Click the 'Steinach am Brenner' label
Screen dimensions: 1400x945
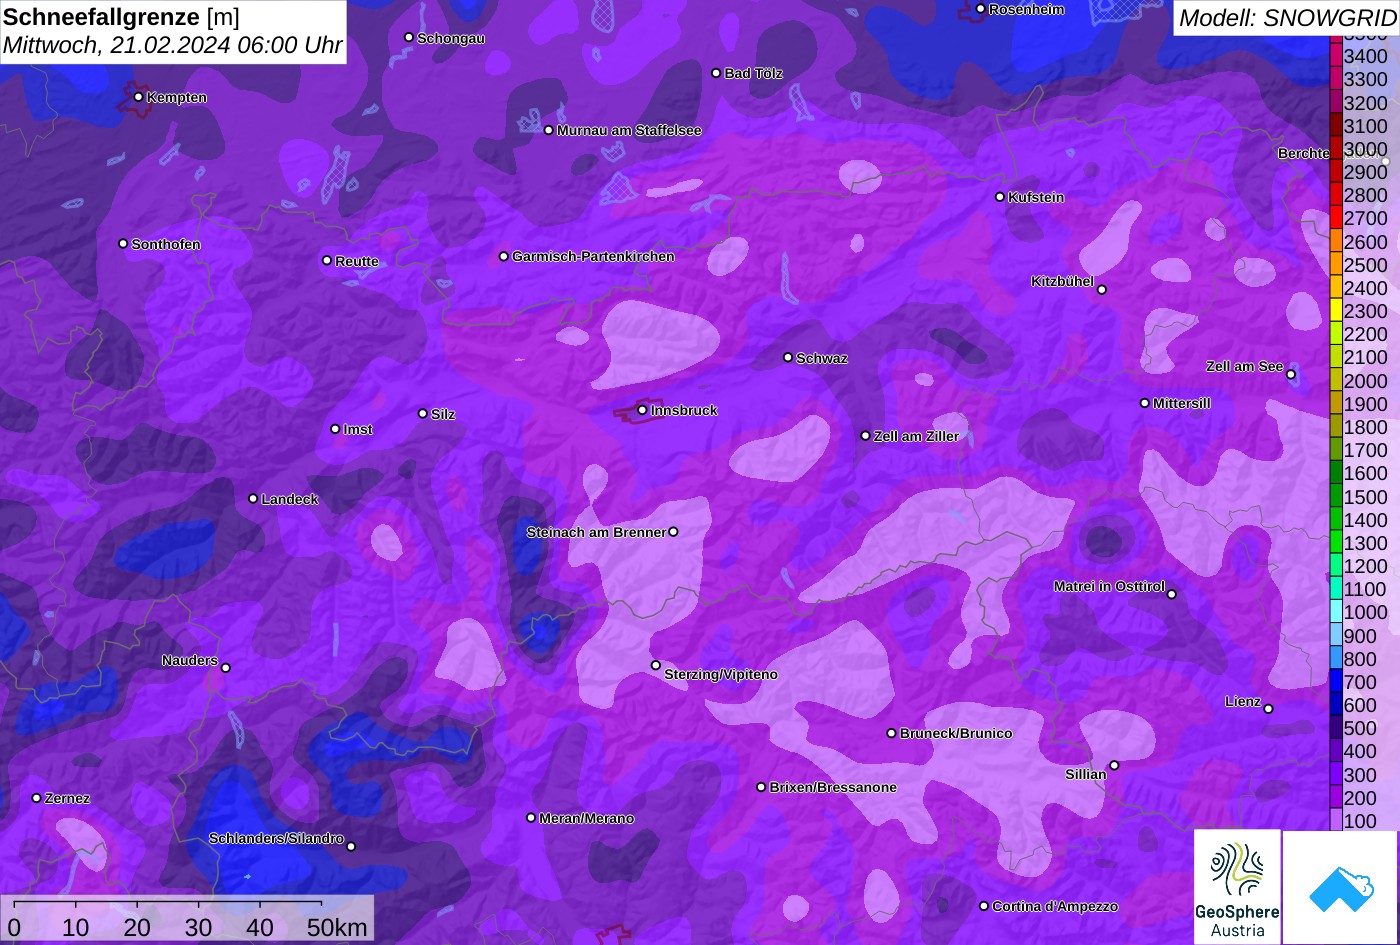tap(596, 532)
